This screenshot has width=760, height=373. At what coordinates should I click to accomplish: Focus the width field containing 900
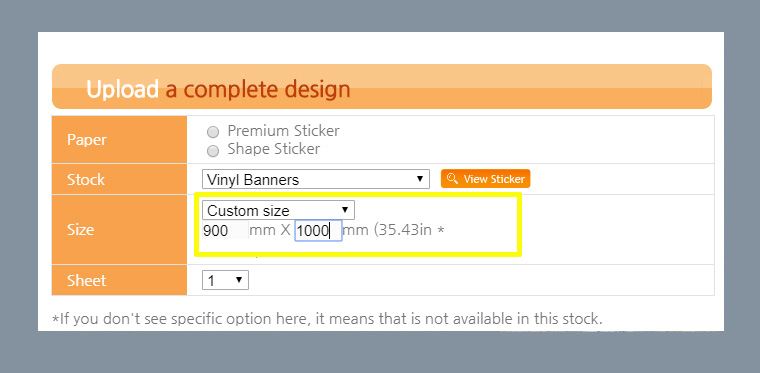pyautogui.click(x=225, y=231)
